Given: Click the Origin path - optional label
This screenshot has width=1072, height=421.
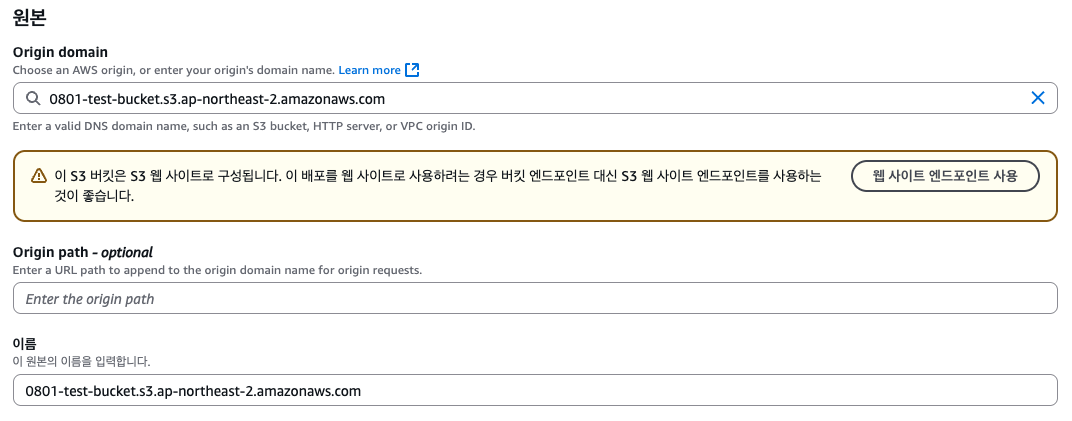Looking at the screenshot, I should 83,252.
